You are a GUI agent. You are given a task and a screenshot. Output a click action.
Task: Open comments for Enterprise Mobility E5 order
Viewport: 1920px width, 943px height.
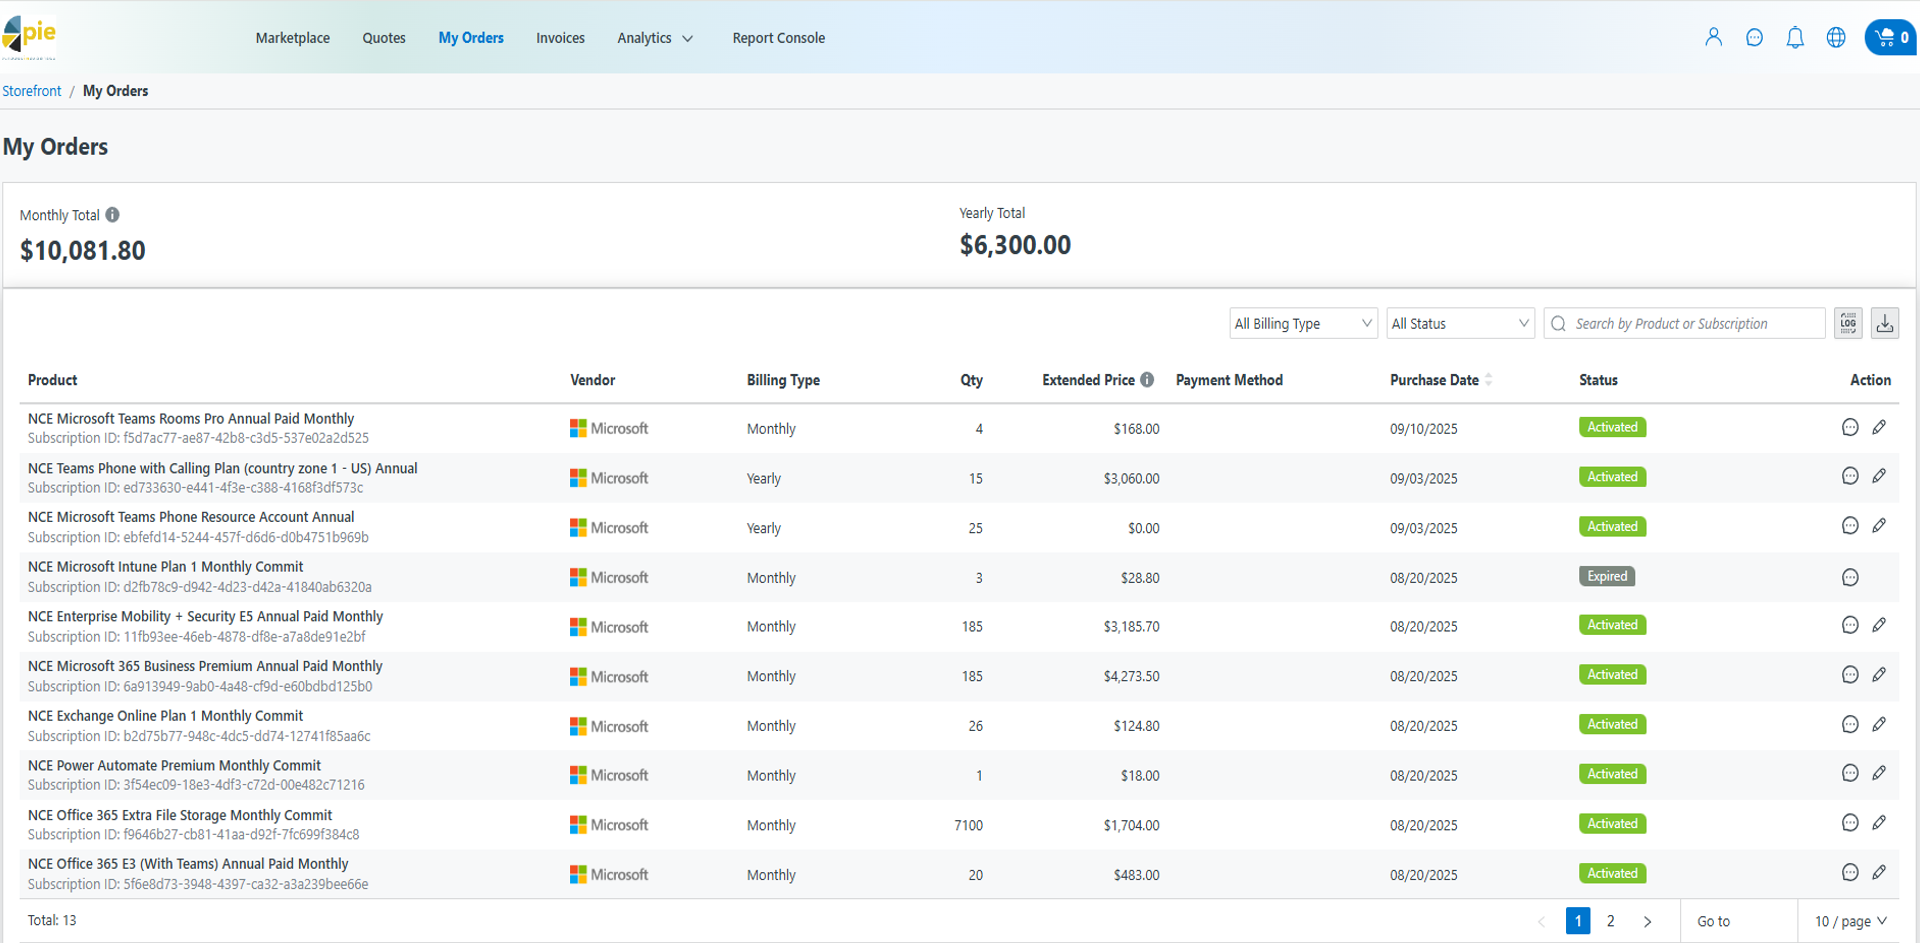tap(1850, 626)
